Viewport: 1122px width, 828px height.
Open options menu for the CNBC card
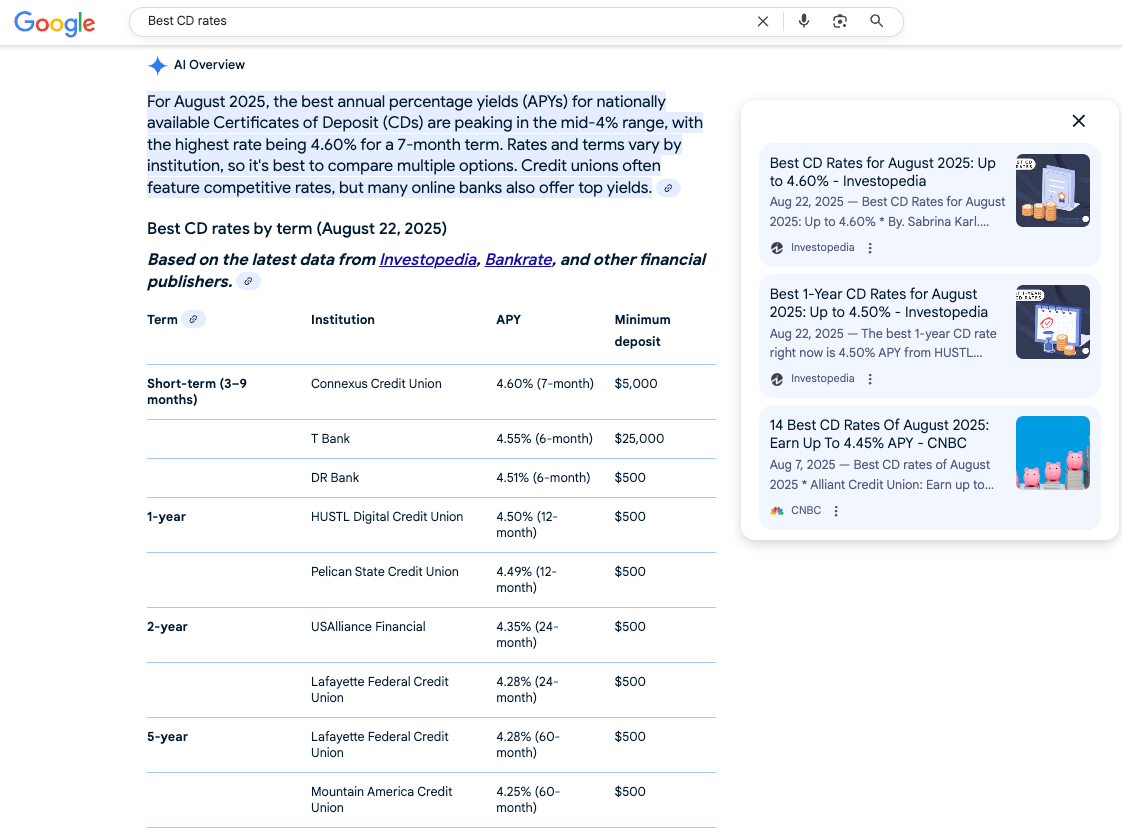point(836,510)
